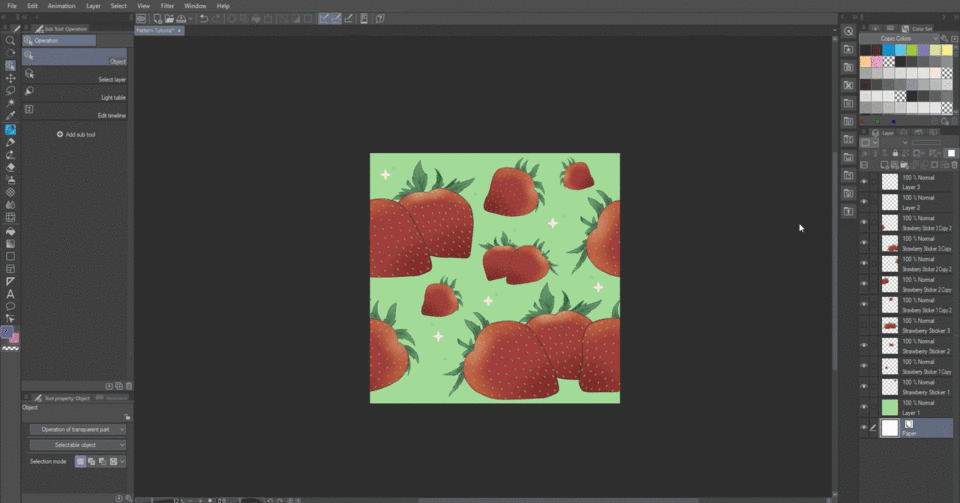The image size is (960, 503).
Task: Select new selection mode icon
Action: [80, 461]
